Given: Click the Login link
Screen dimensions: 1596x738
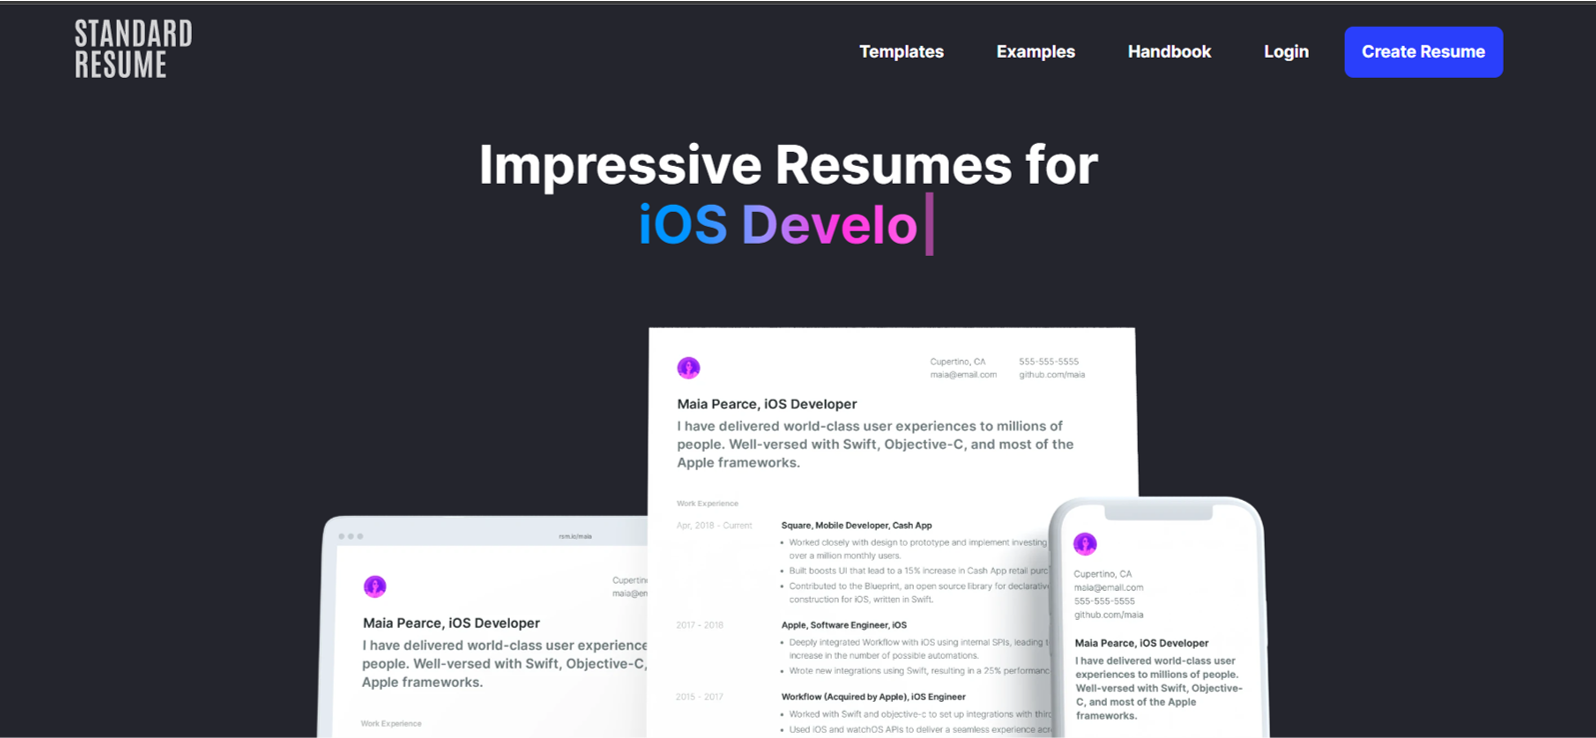Looking at the screenshot, I should (x=1286, y=52).
